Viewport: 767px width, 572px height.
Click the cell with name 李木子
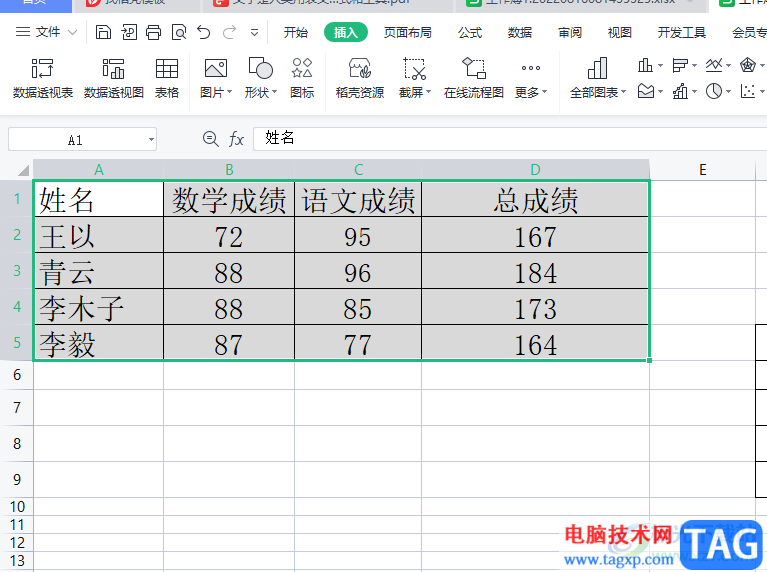pyautogui.click(x=98, y=307)
